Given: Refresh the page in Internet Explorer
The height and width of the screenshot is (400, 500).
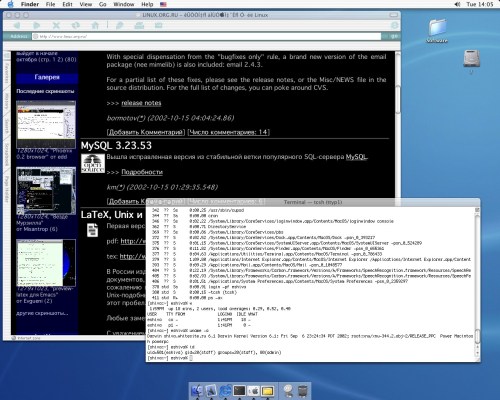Looking at the screenshot, I should (x=76, y=25).
